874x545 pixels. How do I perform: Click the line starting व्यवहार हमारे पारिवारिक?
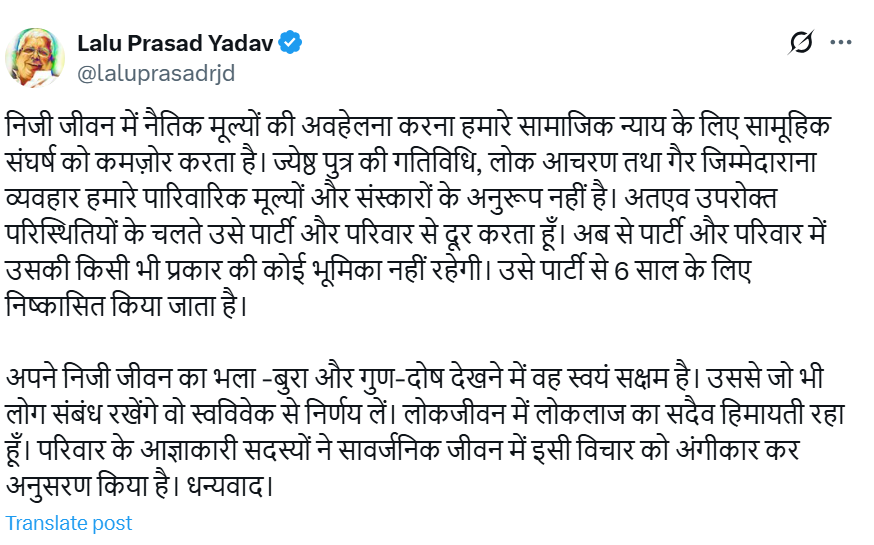coord(391,198)
